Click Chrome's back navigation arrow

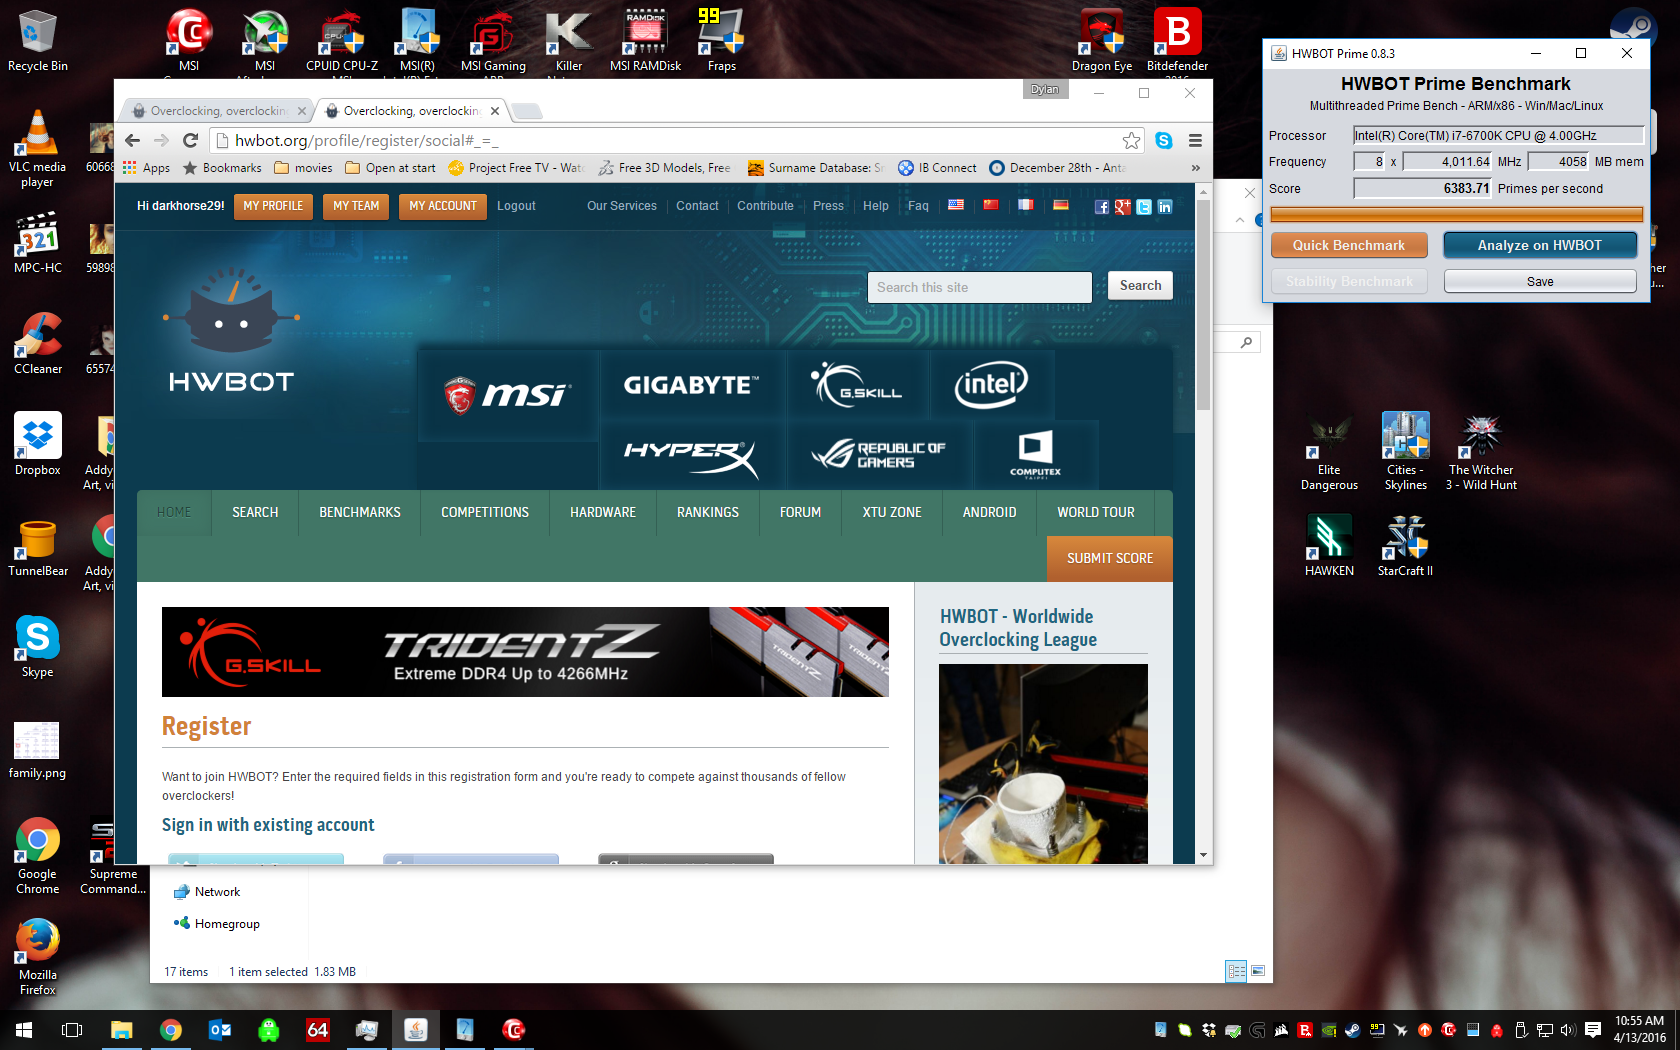(133, 141)
